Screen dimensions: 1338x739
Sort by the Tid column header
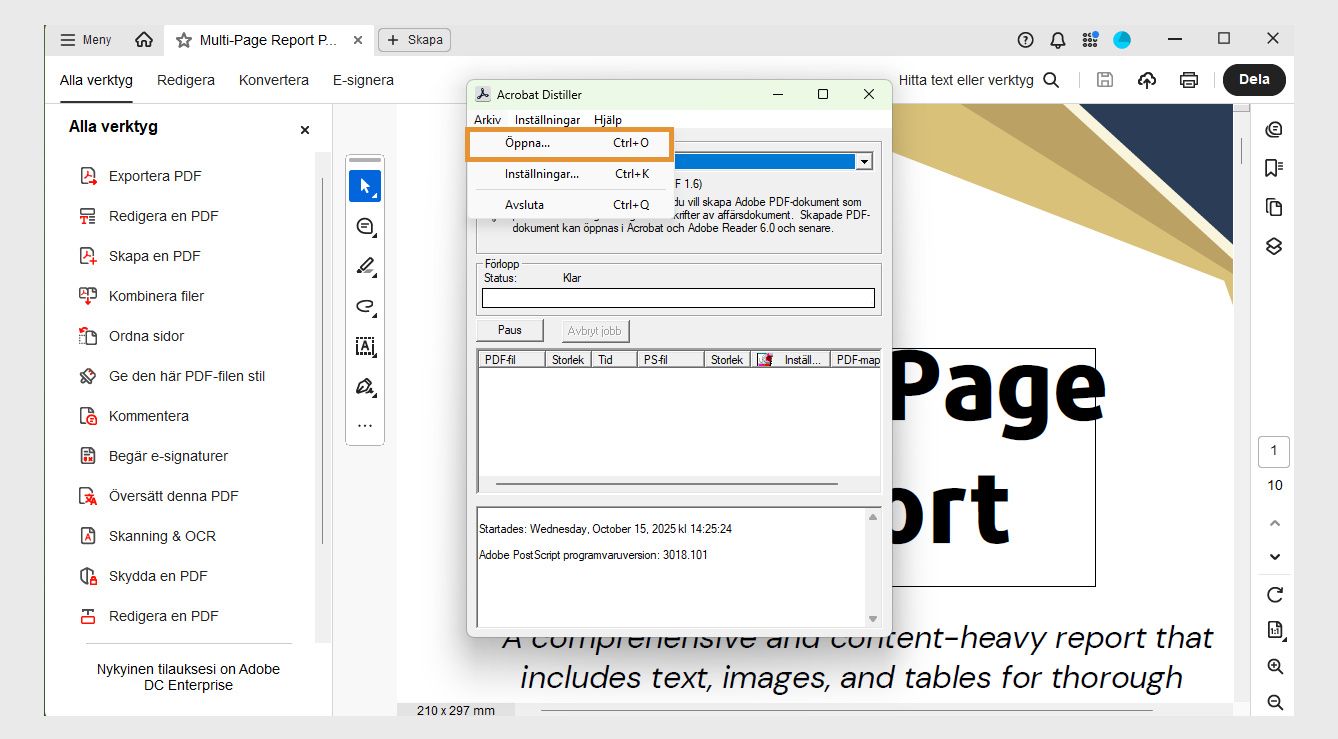point(613,360)
